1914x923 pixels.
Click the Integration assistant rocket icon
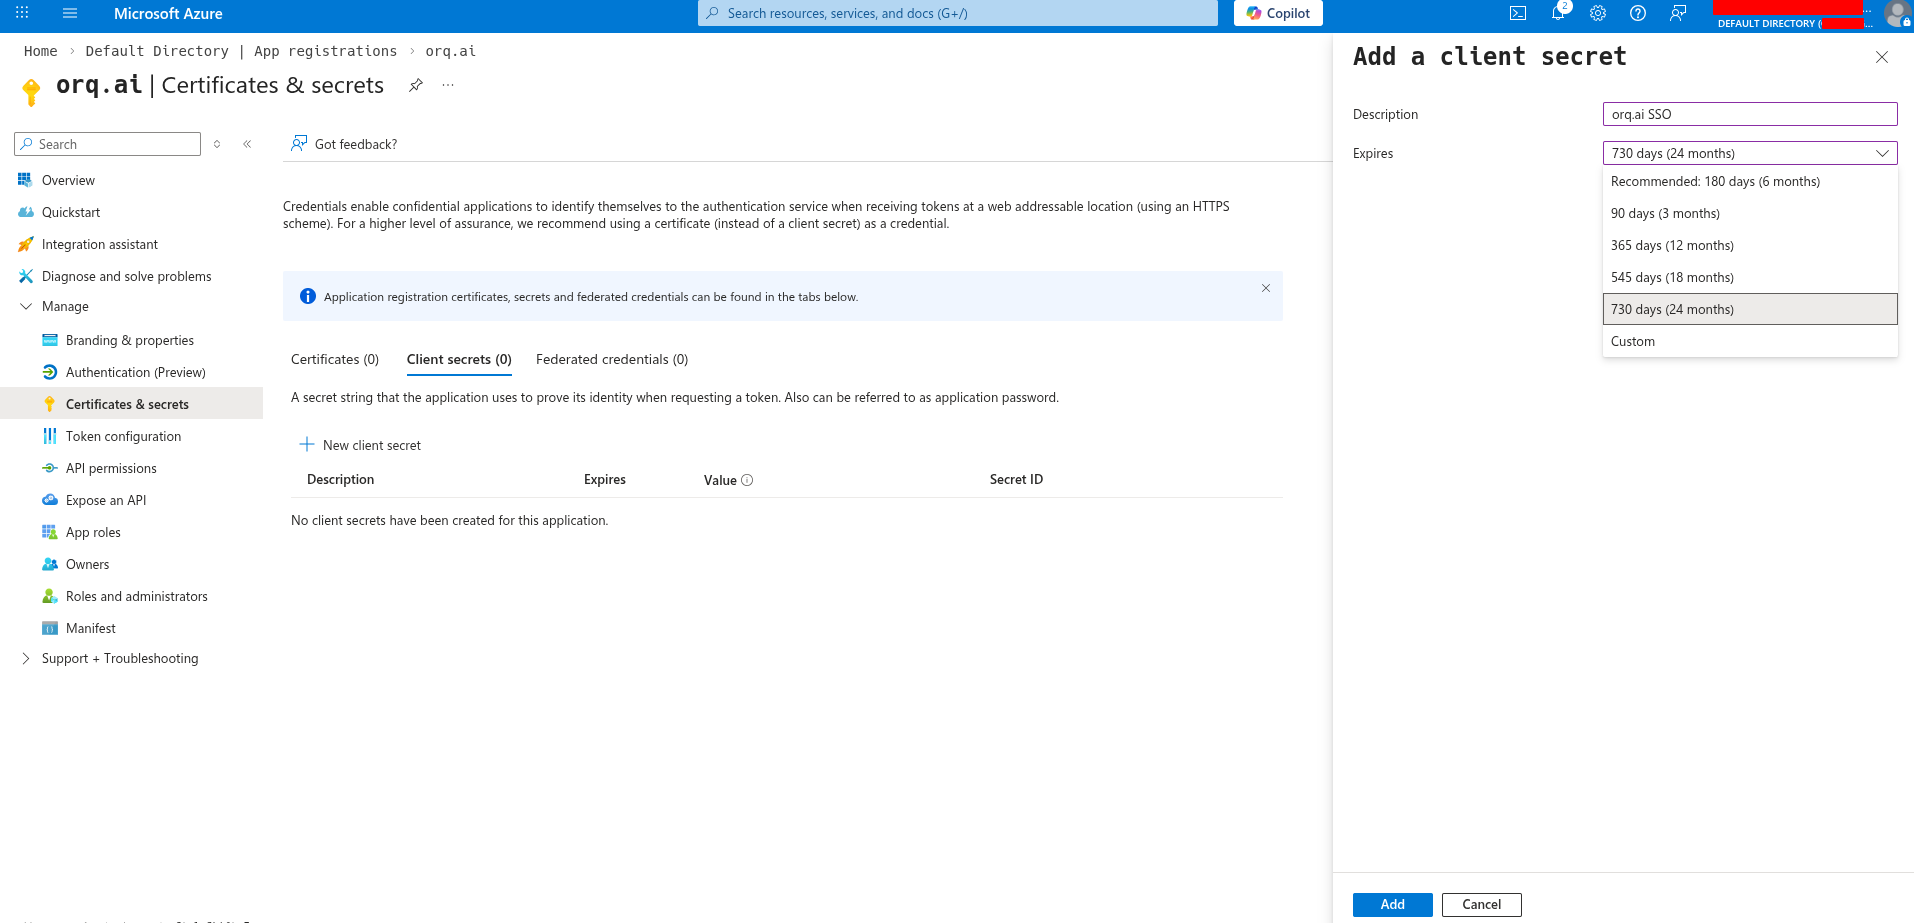coord(25,244)
